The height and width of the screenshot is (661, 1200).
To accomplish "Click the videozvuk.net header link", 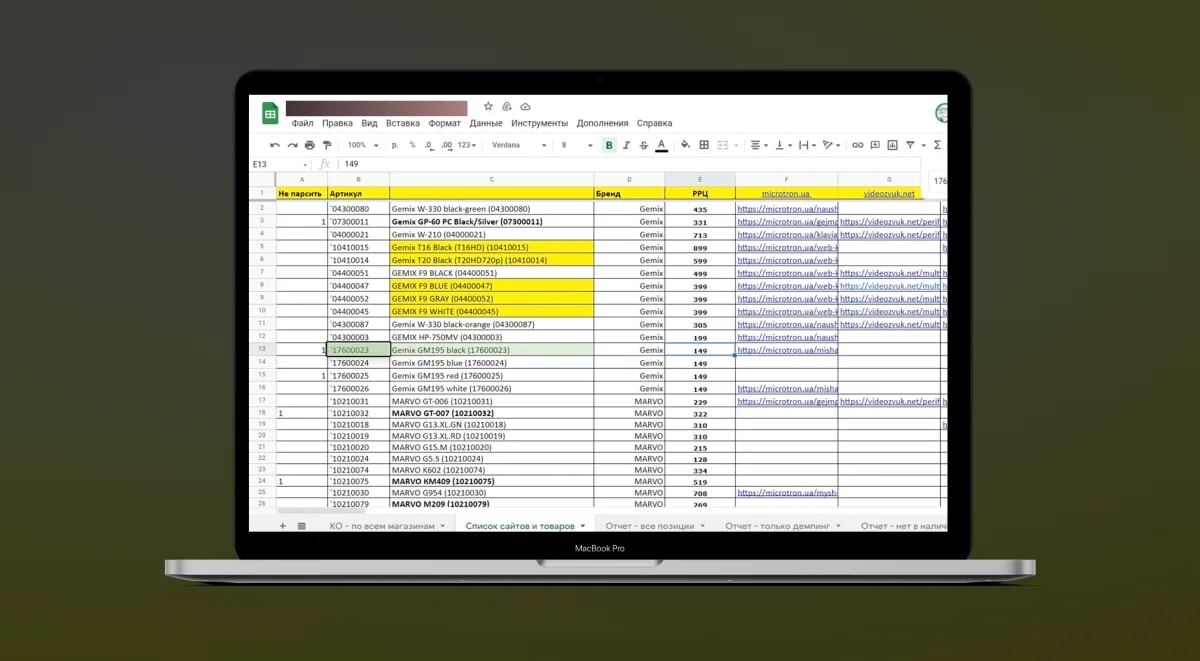I will 889,193.
